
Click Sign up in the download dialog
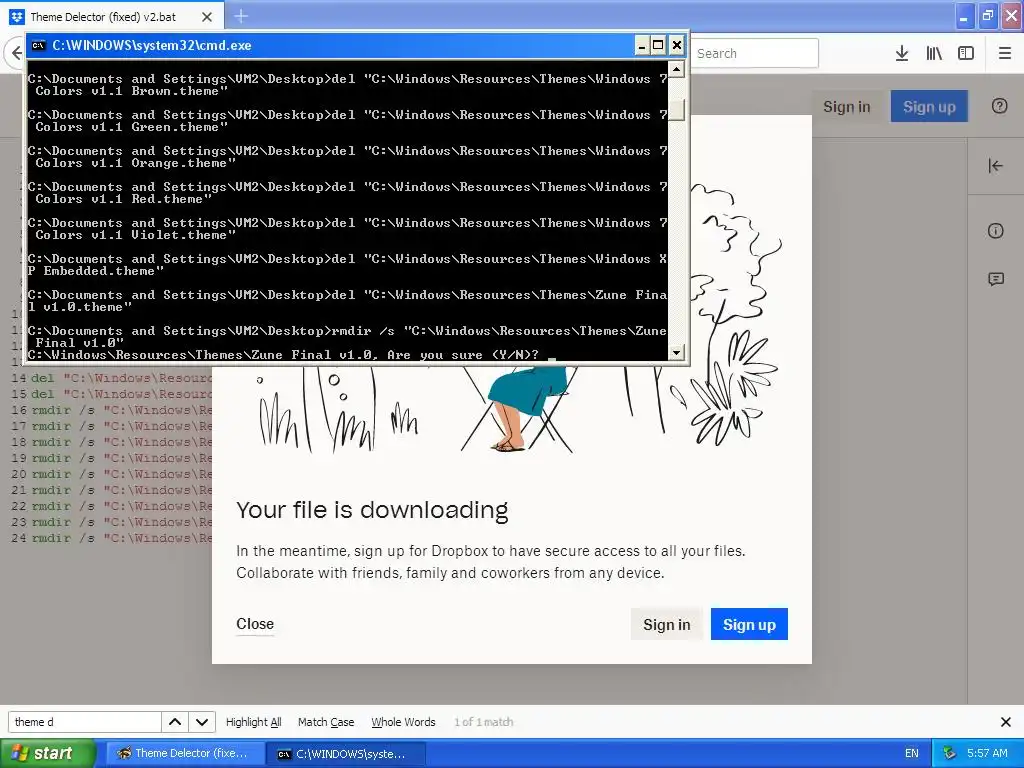pyautogui.click(x=749, y=624)
